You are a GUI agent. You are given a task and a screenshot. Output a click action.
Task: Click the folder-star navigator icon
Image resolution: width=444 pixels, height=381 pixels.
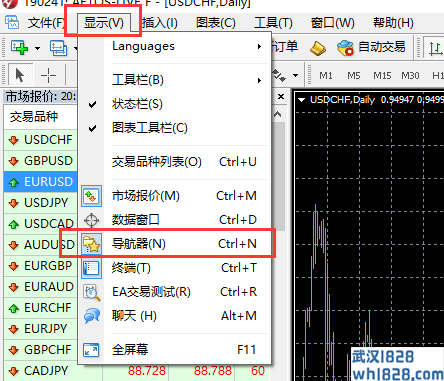tap(91, 244)
